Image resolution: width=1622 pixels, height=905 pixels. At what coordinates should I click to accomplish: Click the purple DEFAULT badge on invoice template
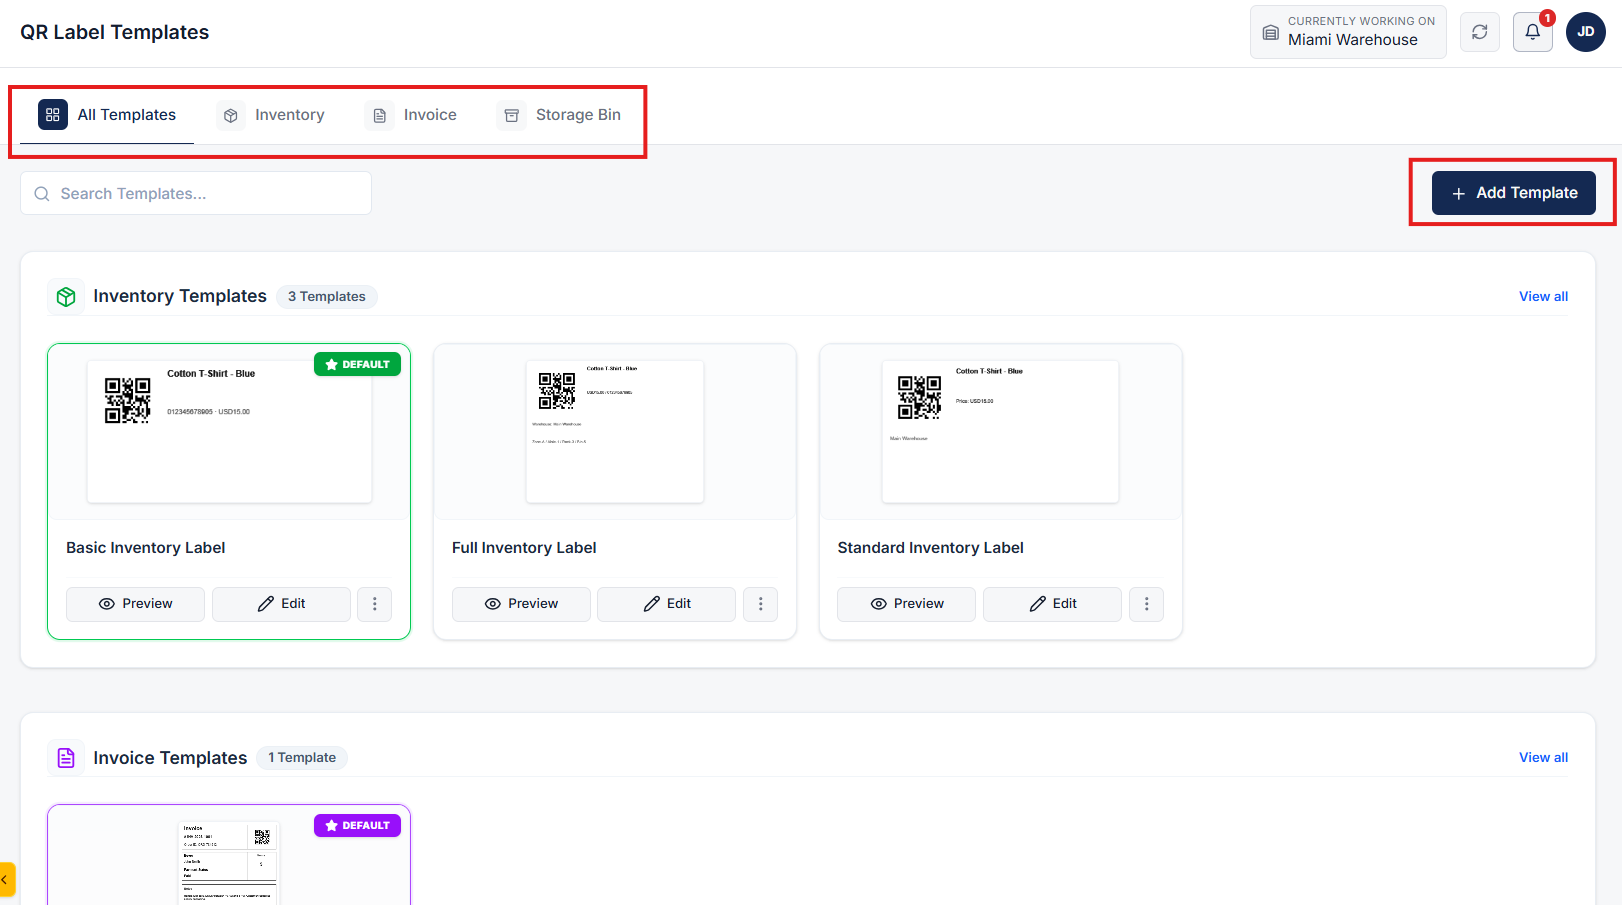(358, 825)
